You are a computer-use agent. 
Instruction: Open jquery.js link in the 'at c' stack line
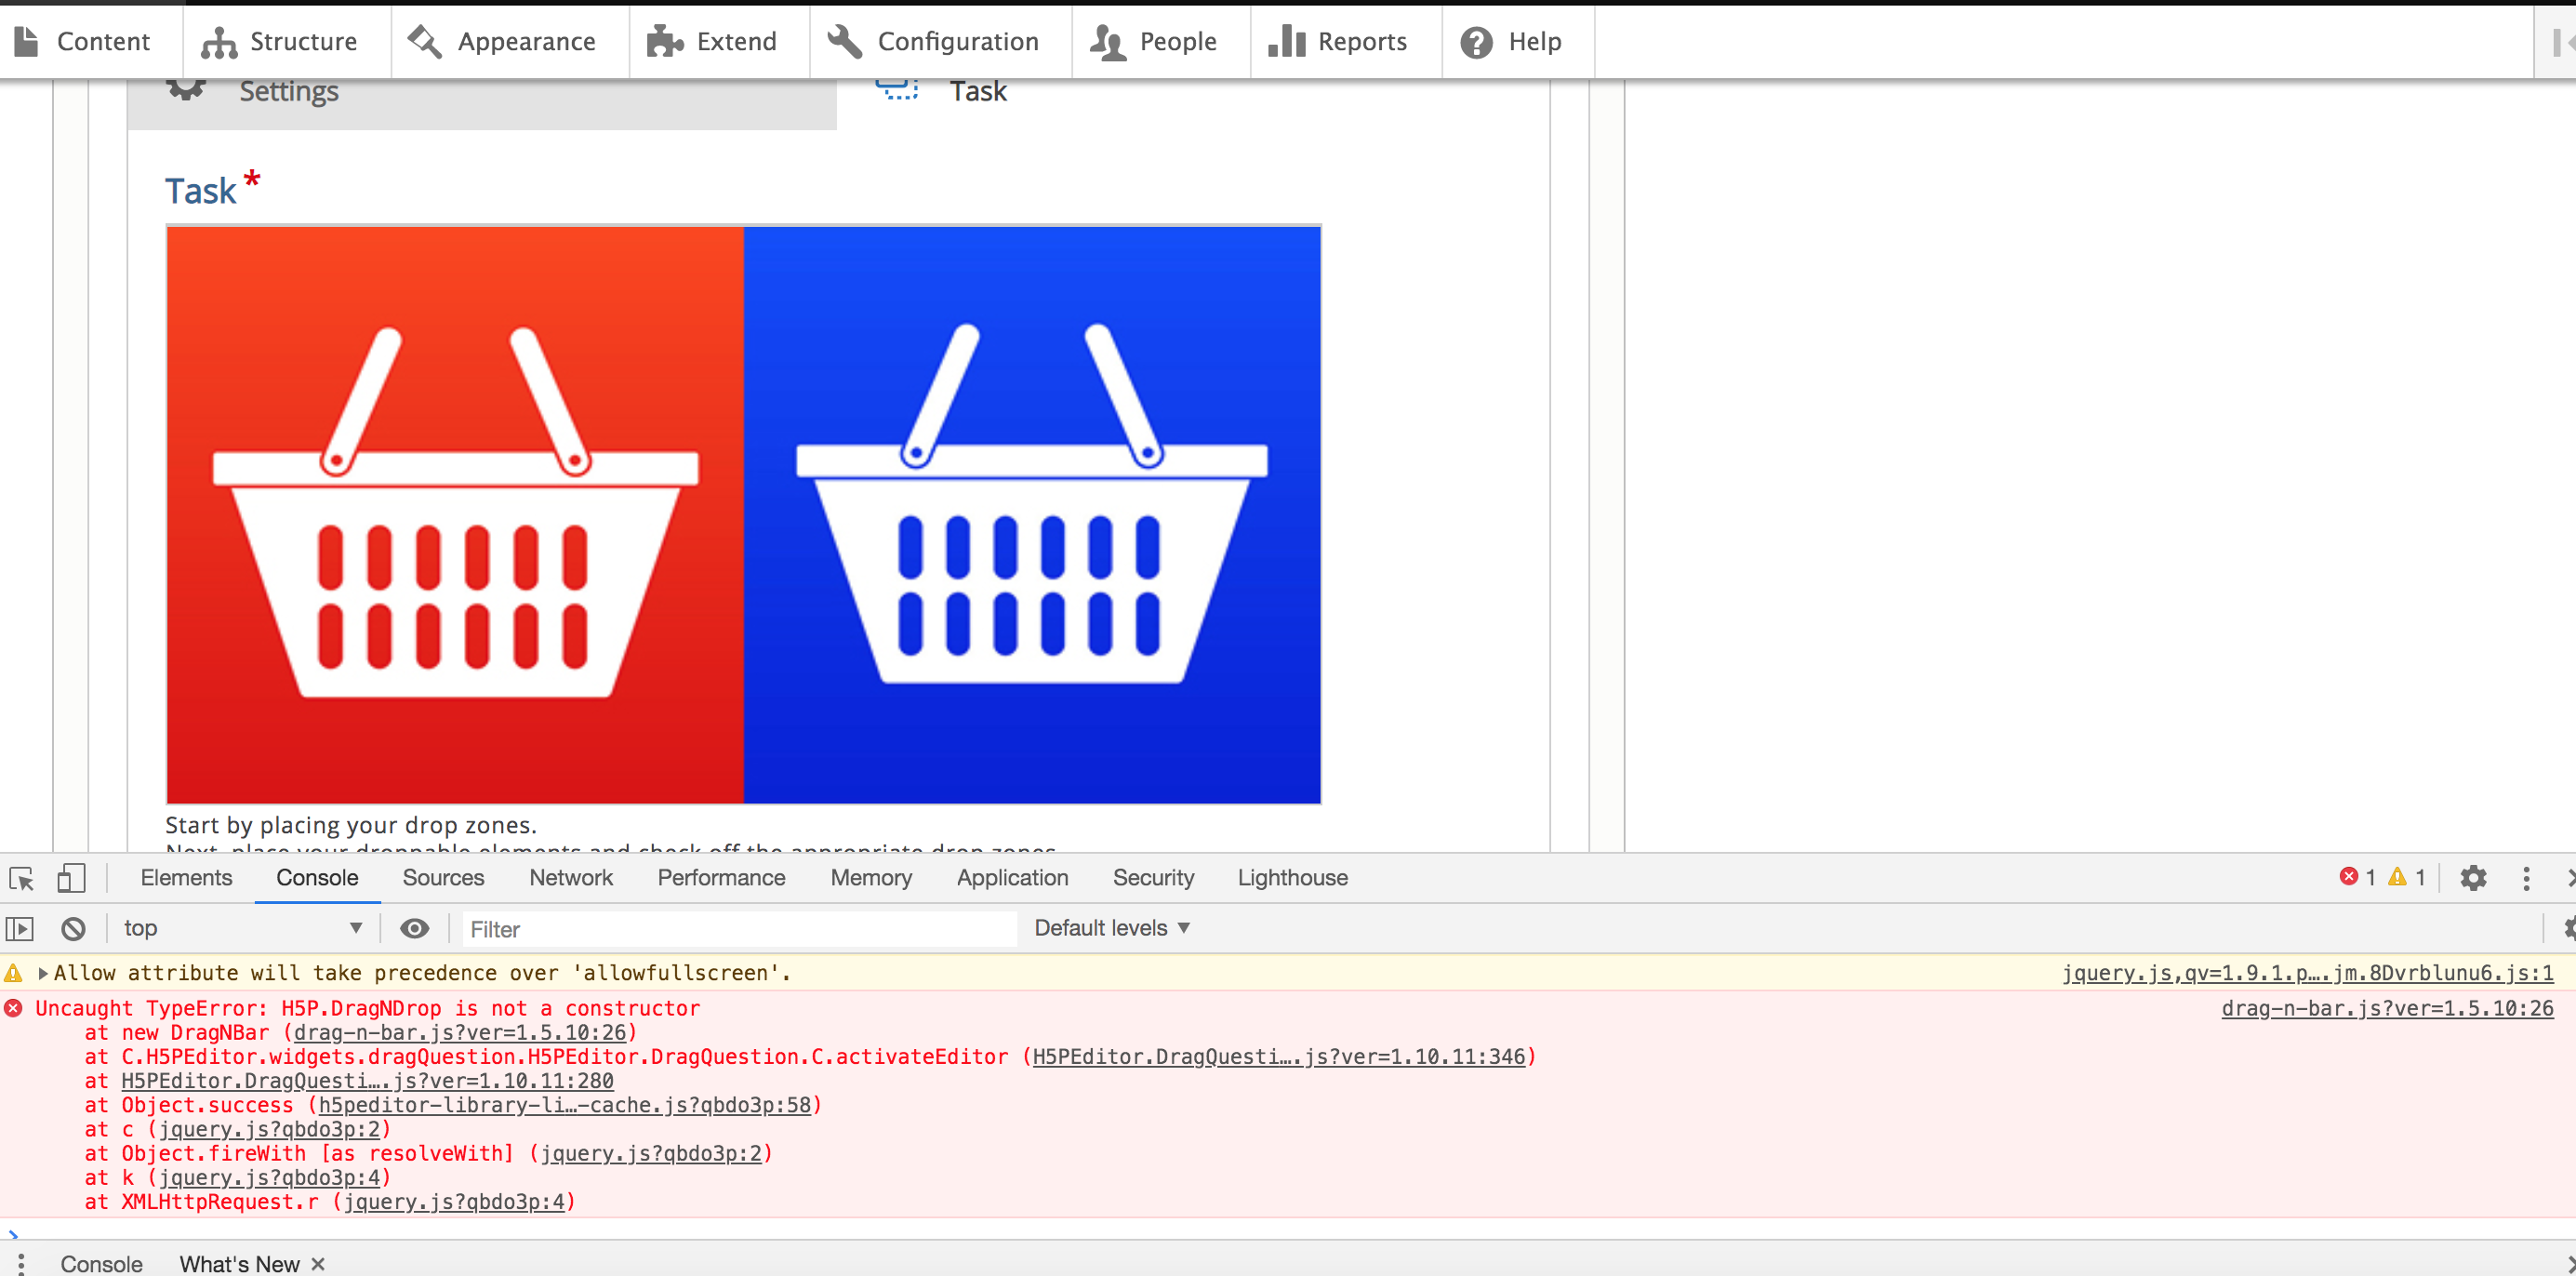point(270,1129)
